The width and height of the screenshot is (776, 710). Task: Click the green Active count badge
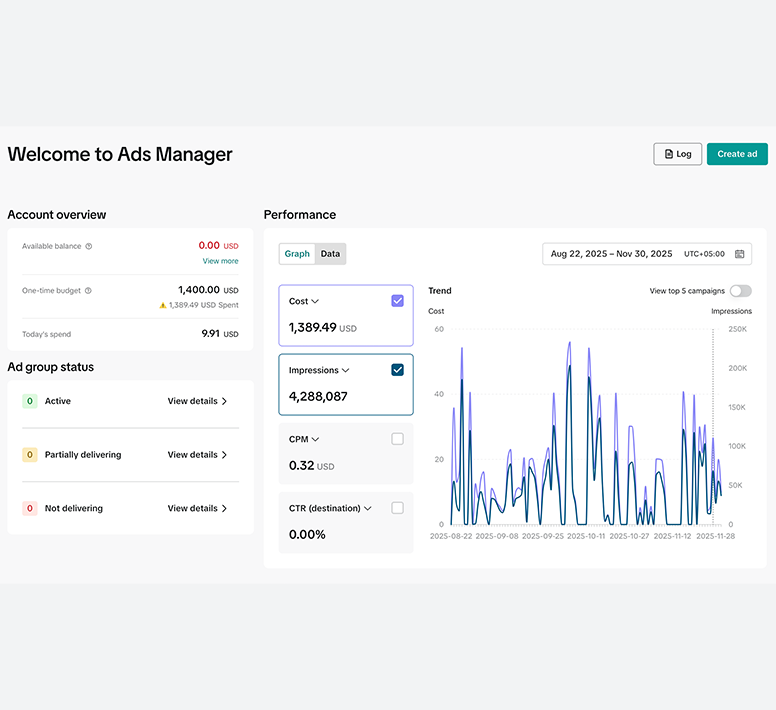[30, 401]
